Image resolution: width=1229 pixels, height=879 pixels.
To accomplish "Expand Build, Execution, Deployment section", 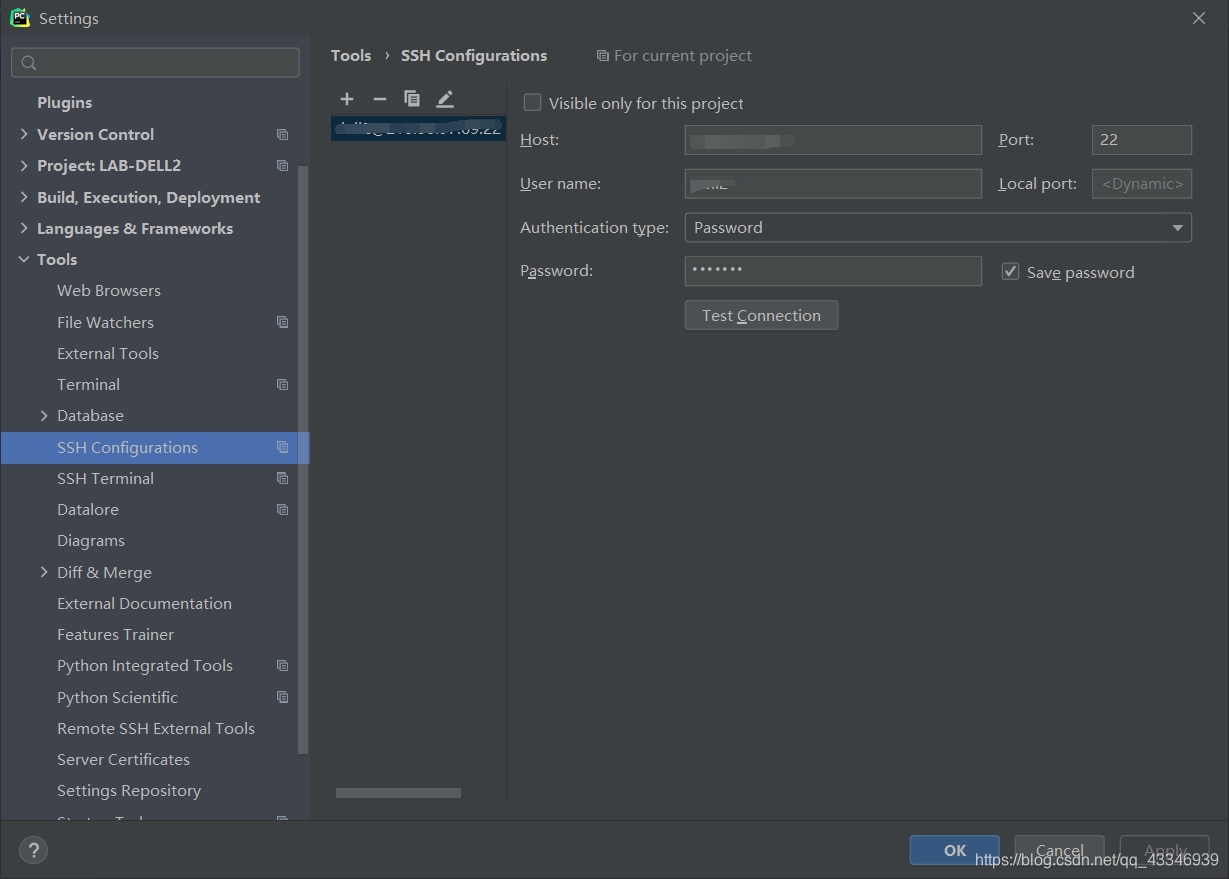I will coord(24,197).
